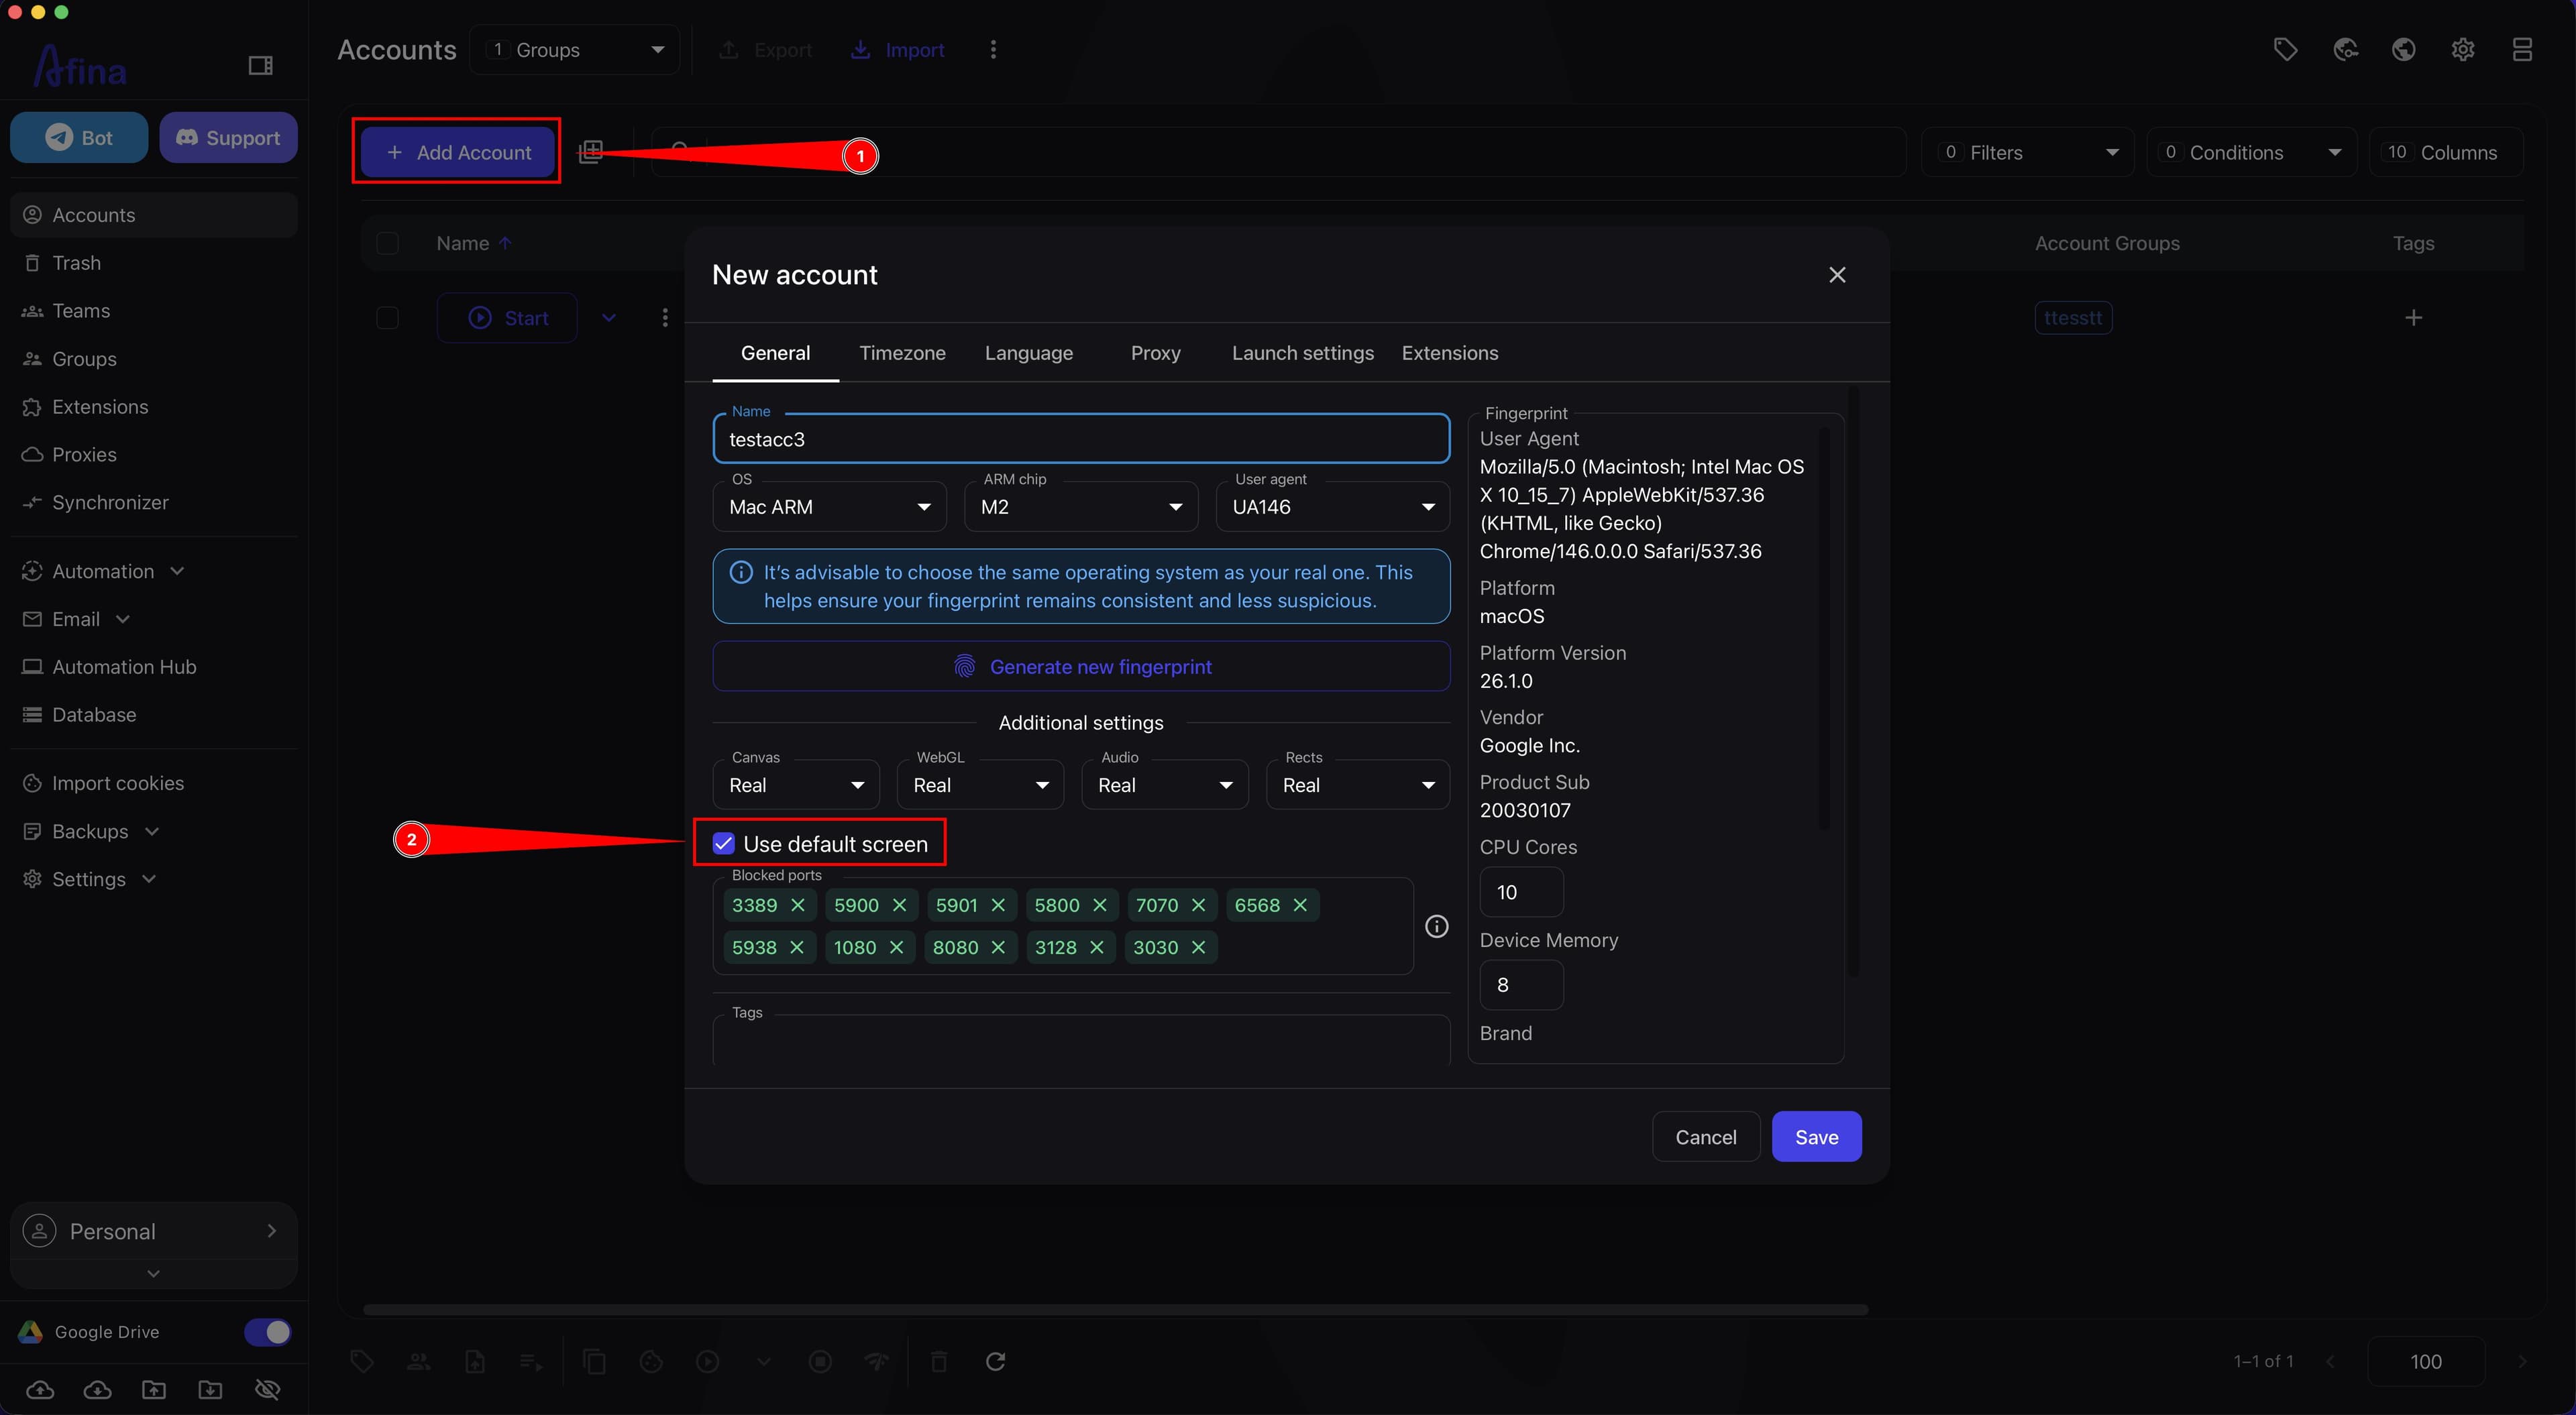Click the group people icon in the bottom toolbar
The width and height of the screenshot is (2576, 1415).
coord(418,1361)
